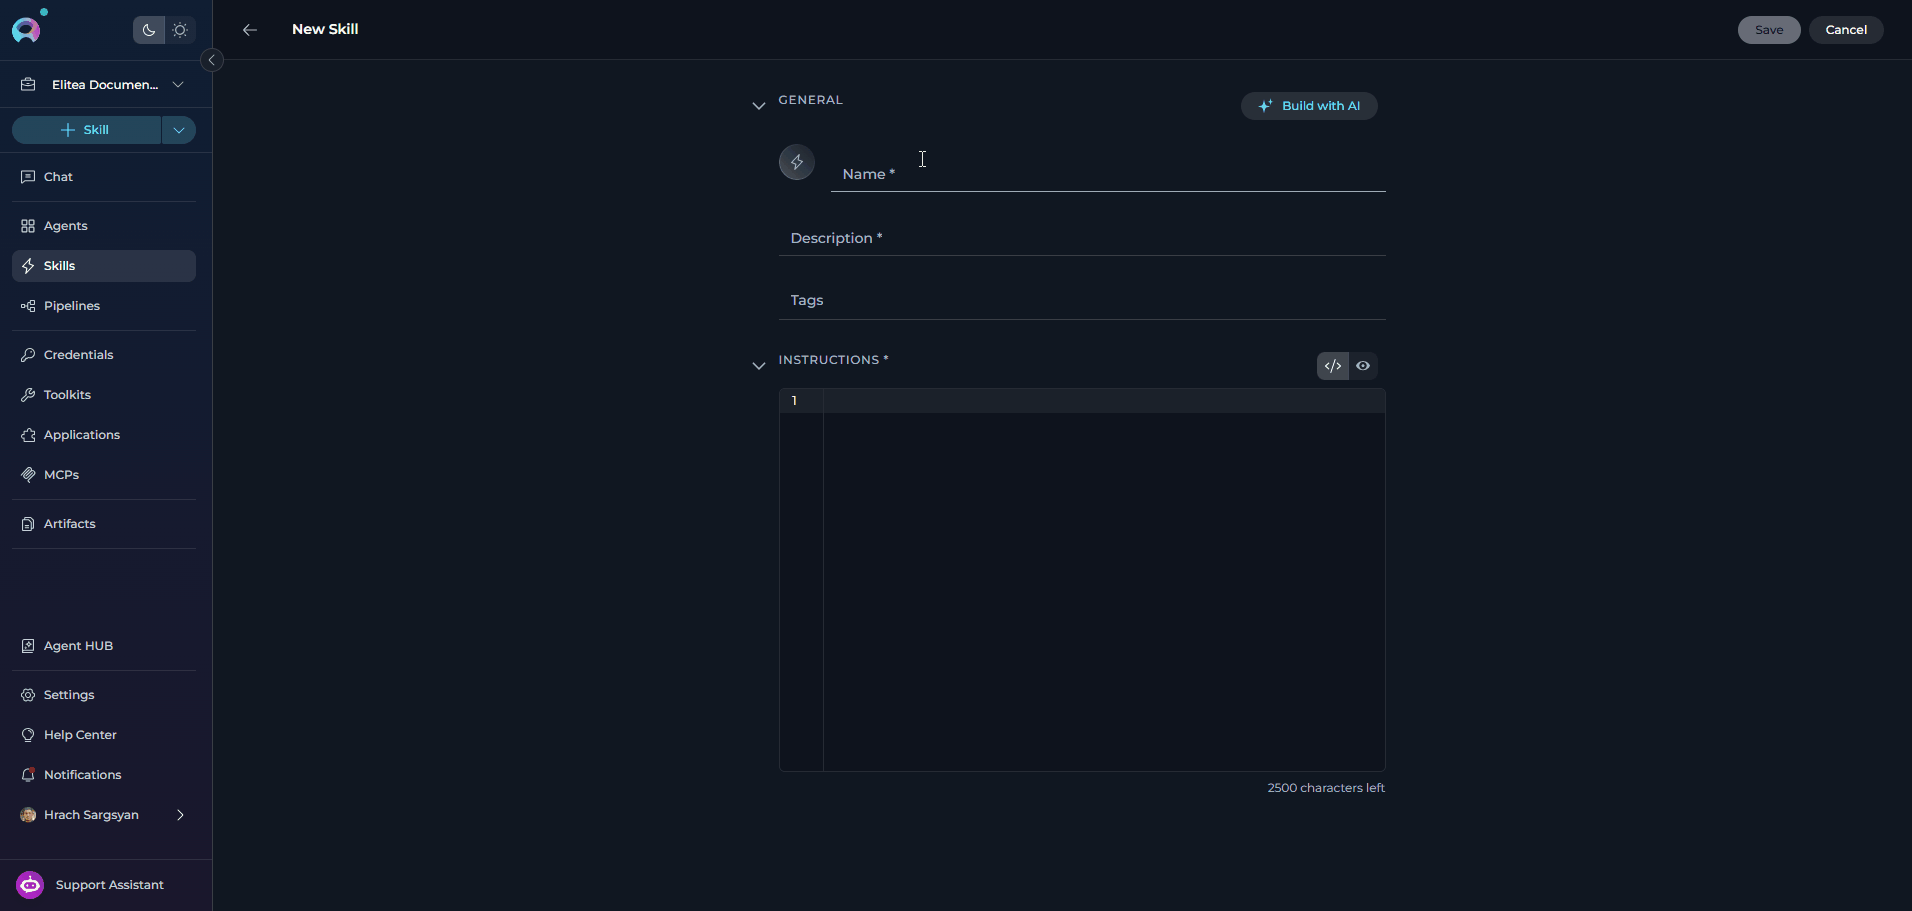The image size is (1912, 911).
Task: Switch to light mode sun toggle
Action: [x=180, y=30]
